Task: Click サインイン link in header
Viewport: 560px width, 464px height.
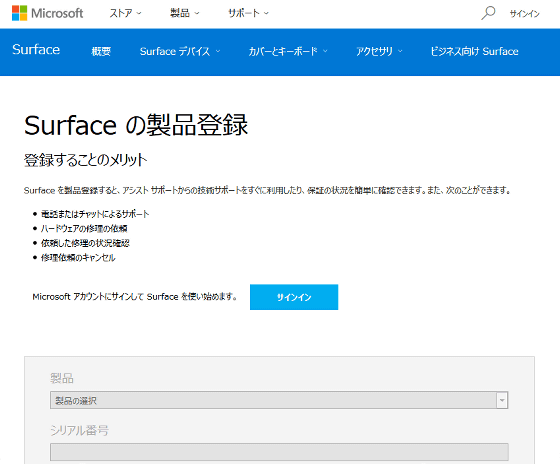Action: (524, 14)
